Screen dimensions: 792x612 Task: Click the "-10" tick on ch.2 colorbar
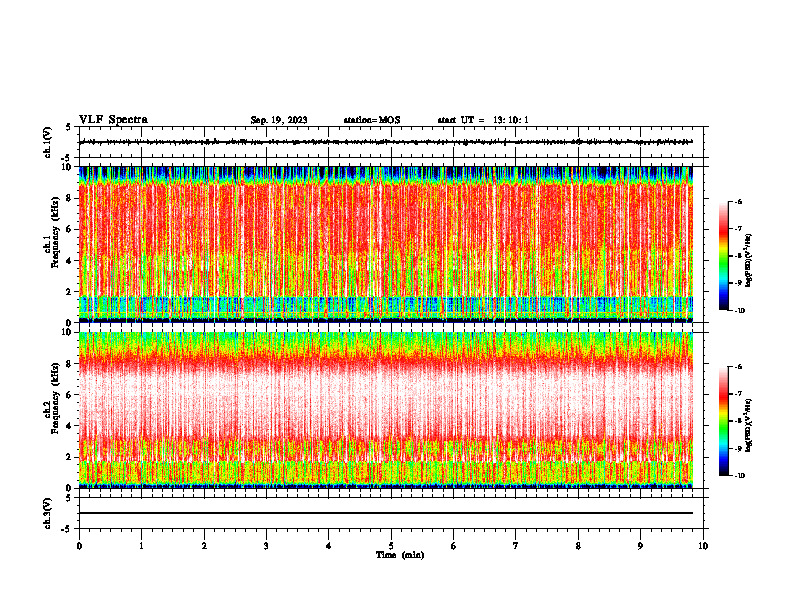[739, 476]
